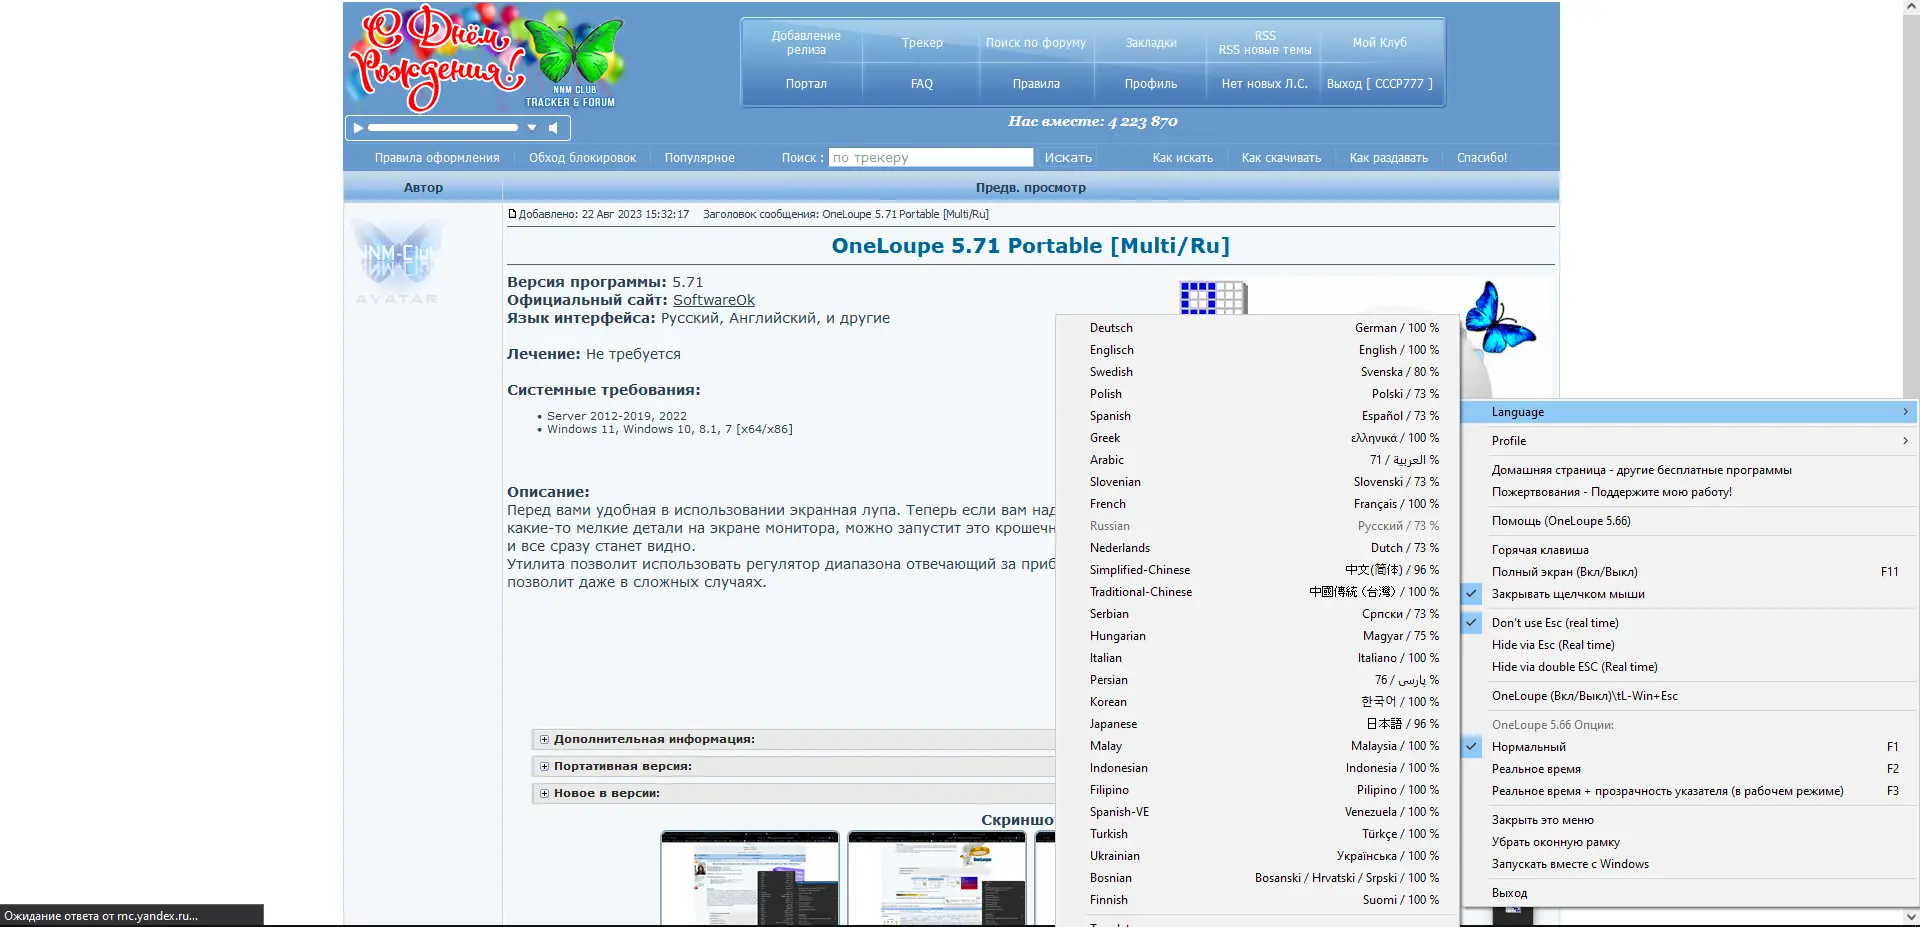Go to Трекер
This screenshot has width=1920, height=927.
click(x=922, y=43)
